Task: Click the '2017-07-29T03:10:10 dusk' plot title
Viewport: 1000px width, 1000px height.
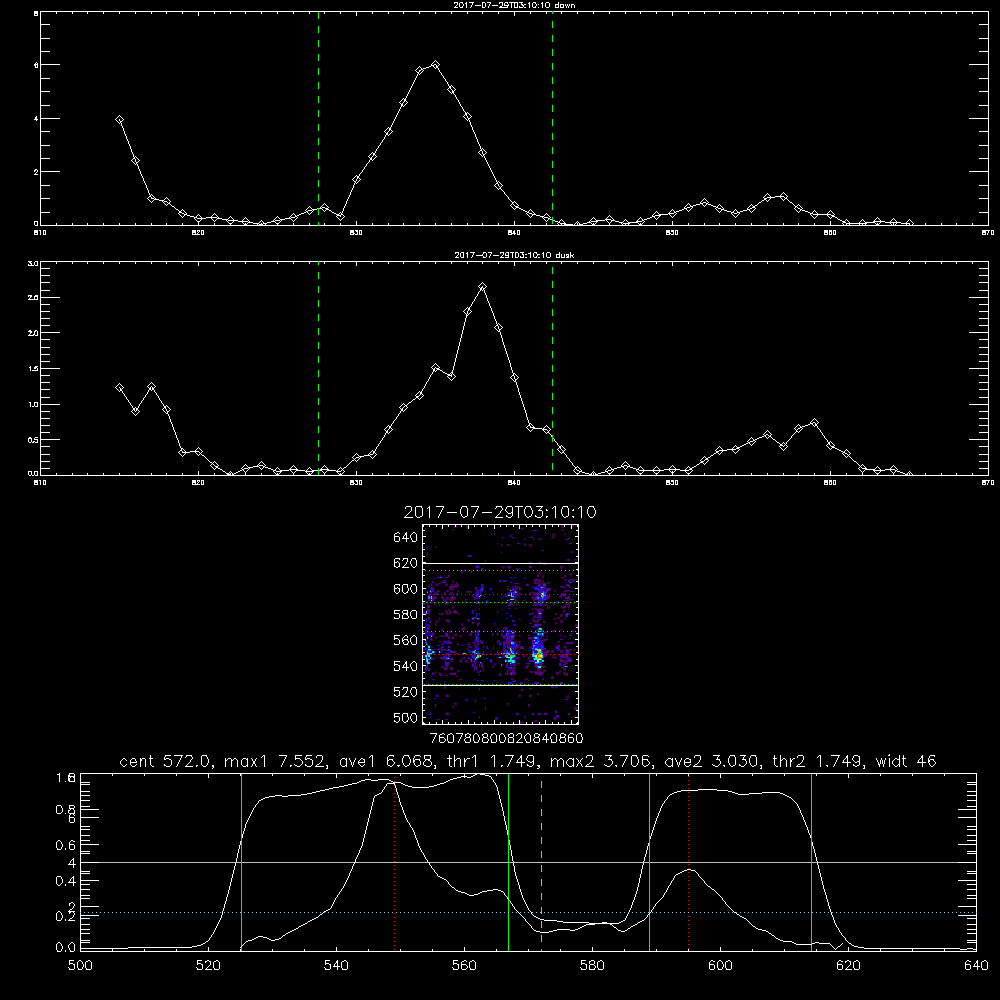Action: pos(514,255)
